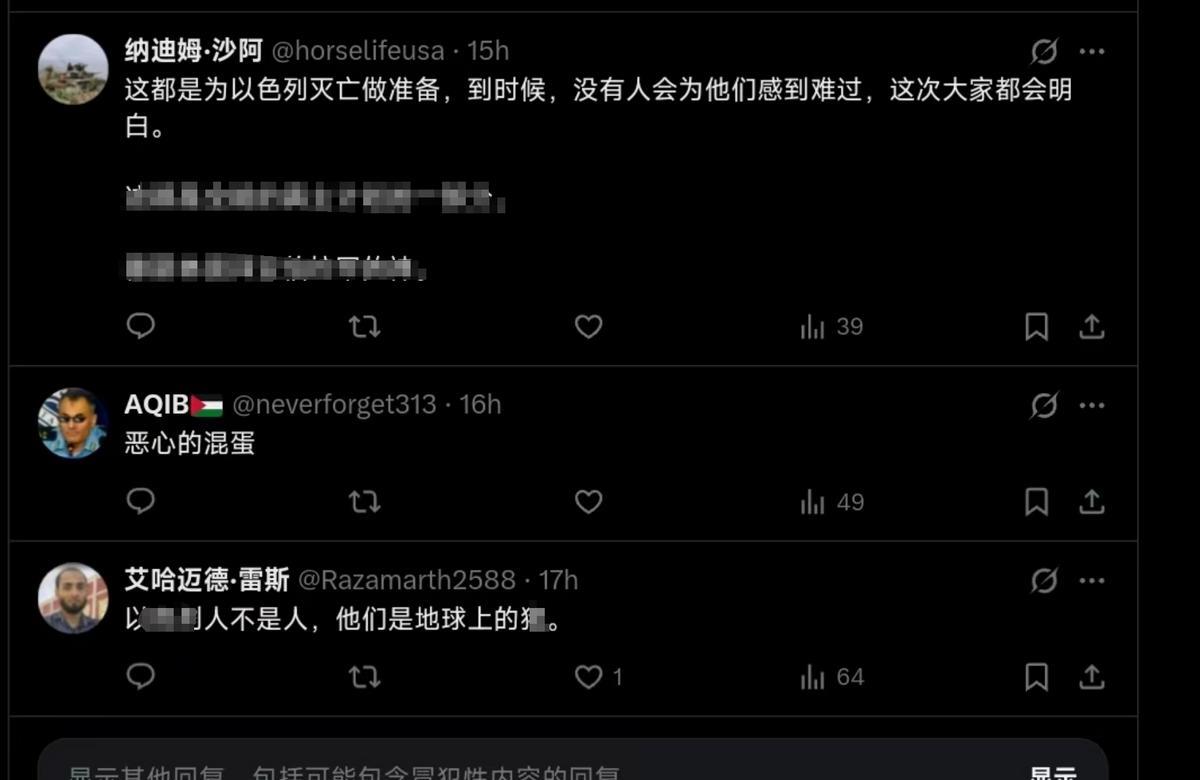Like the @horselifeusa post
Screen dimensions: 1200x780
click(x=589, y=326)
